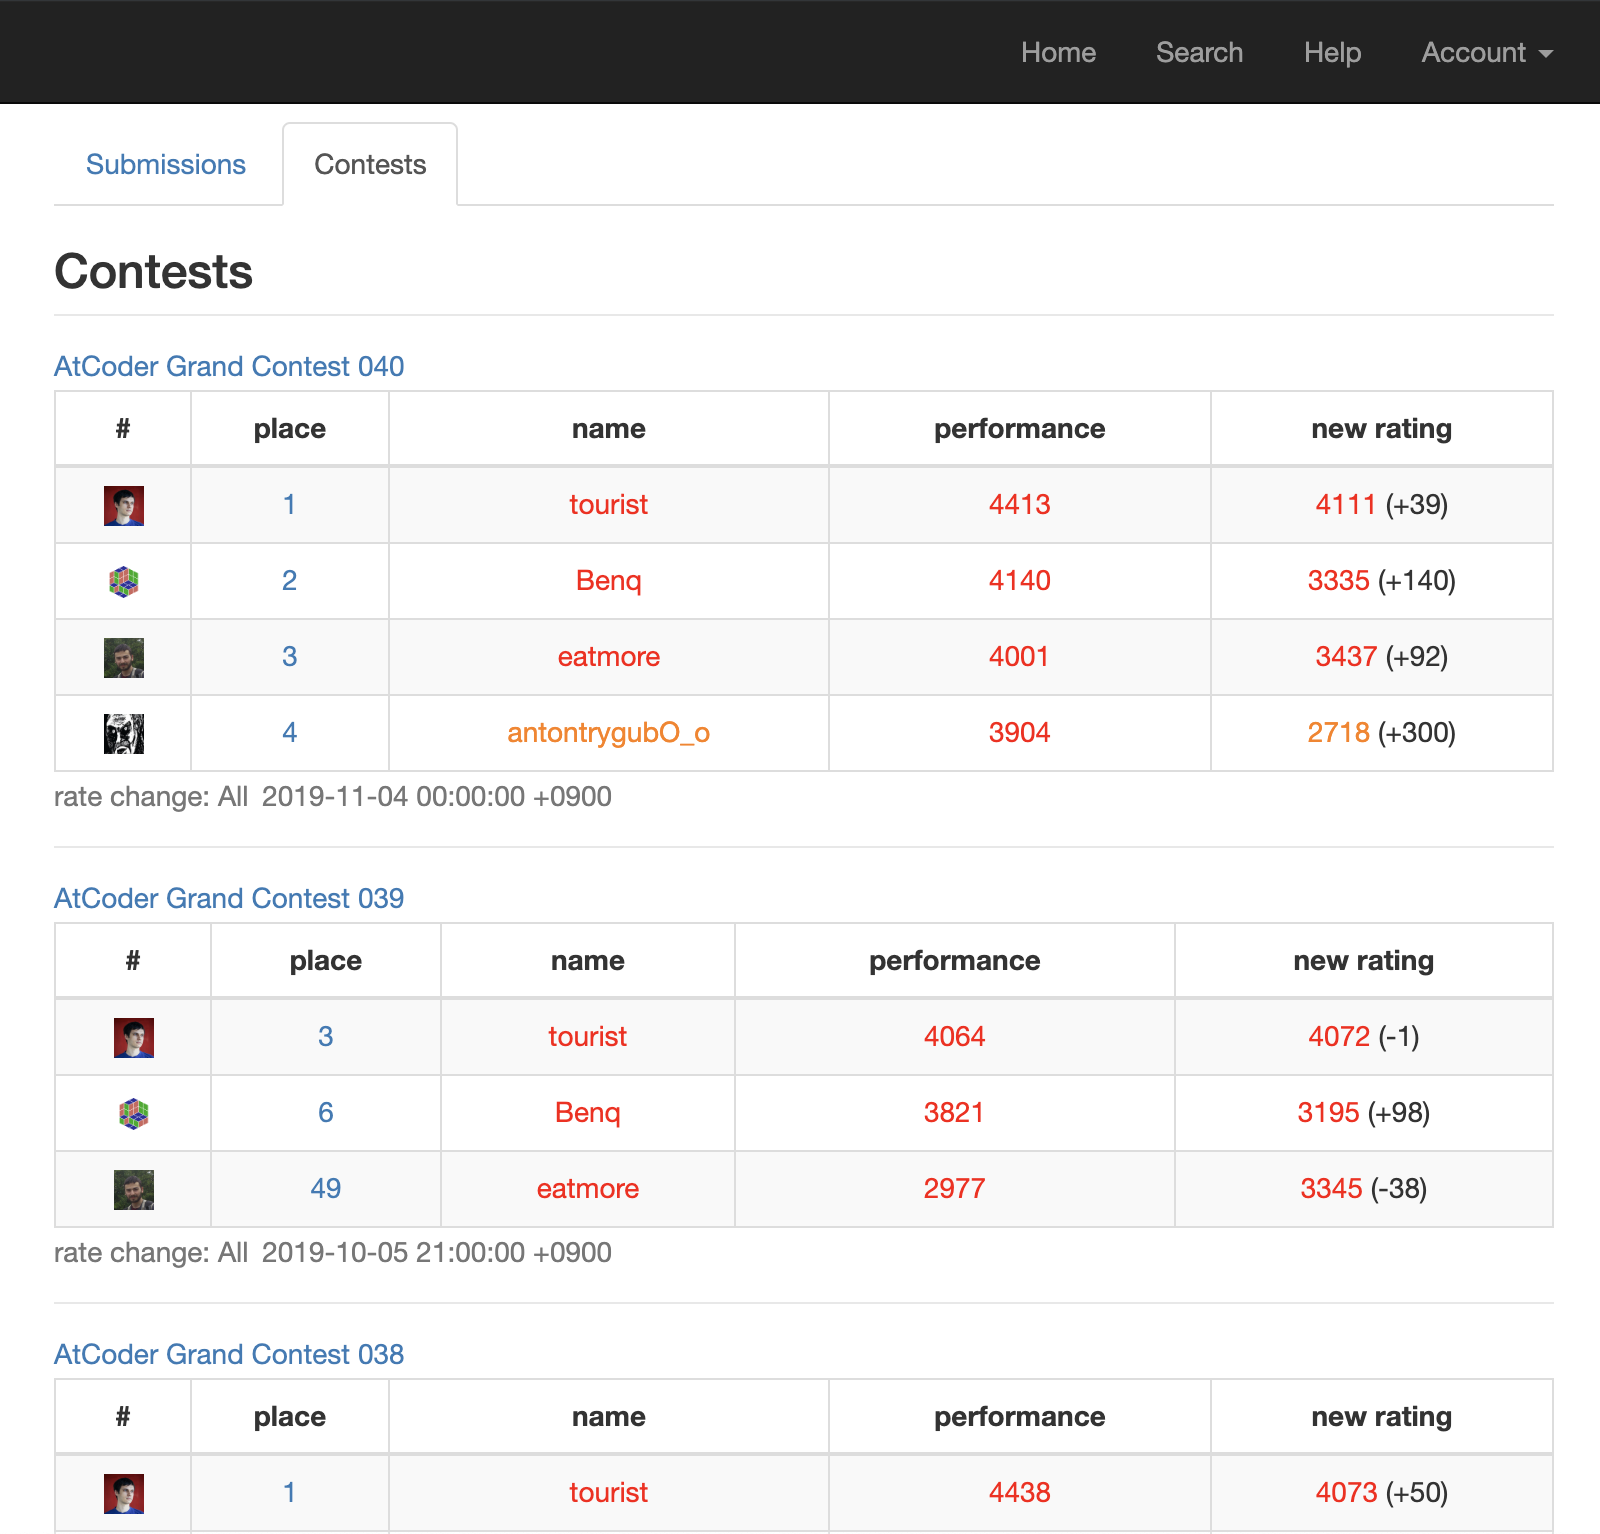Click place 49 for eatmore in AGC 039
Screen dimensions: 1600x1534
(x=325, y=1188)
